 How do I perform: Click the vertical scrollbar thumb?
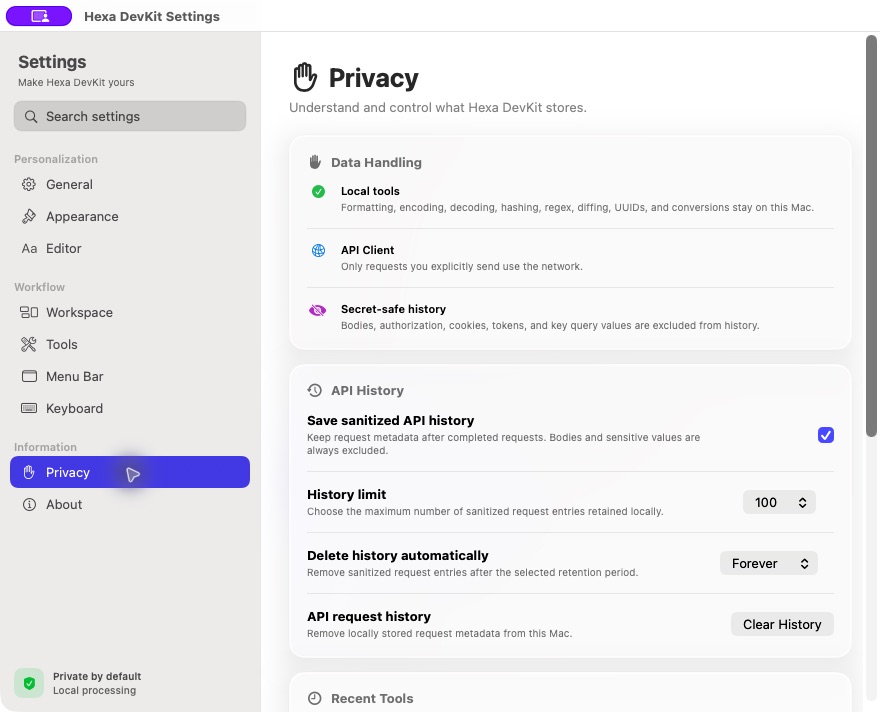871,236
